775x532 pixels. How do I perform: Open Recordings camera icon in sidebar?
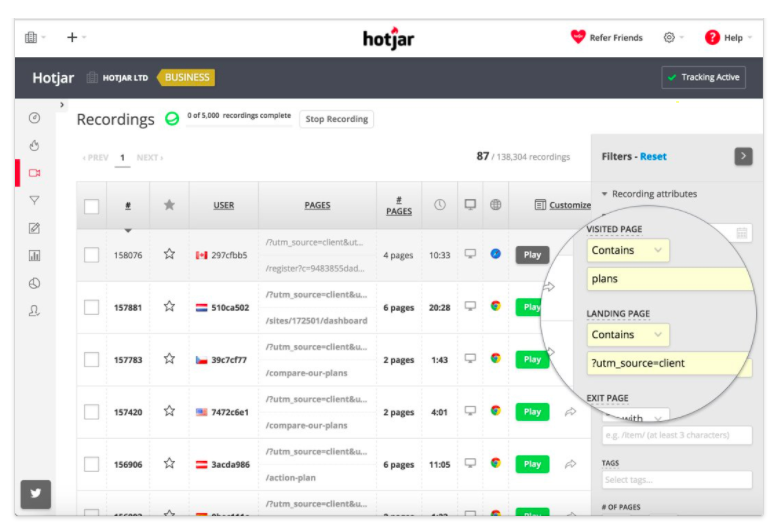click(x=34, y=173)
